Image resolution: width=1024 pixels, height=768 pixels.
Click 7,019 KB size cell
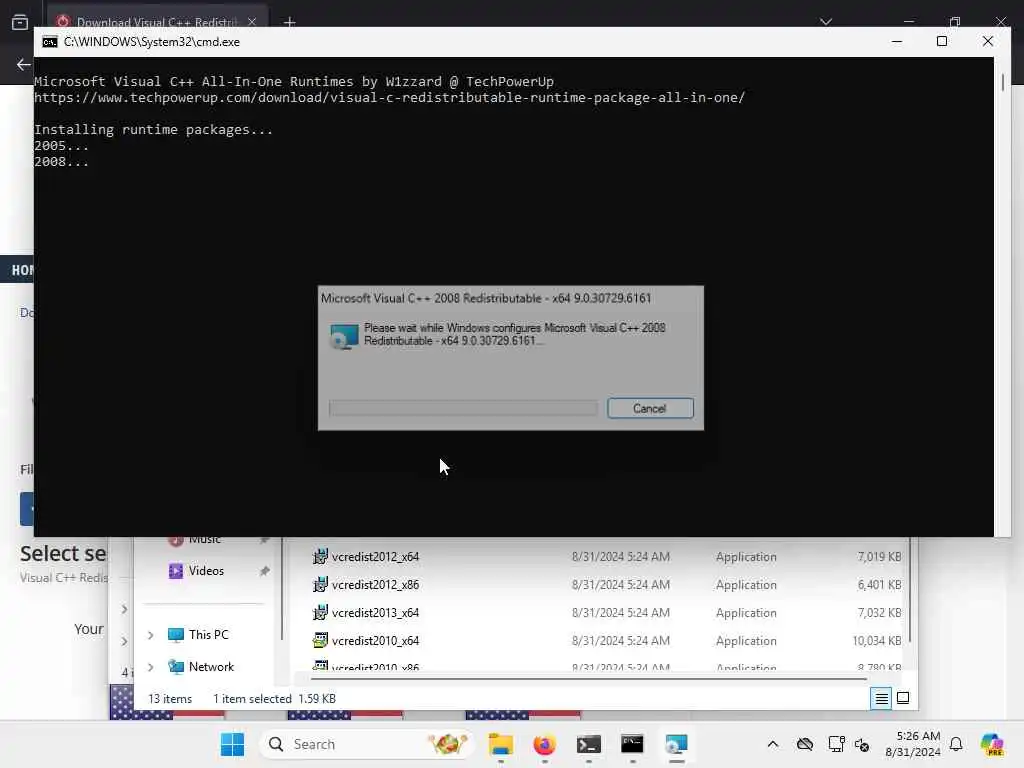pyautogui.click(x=879, y=557)
